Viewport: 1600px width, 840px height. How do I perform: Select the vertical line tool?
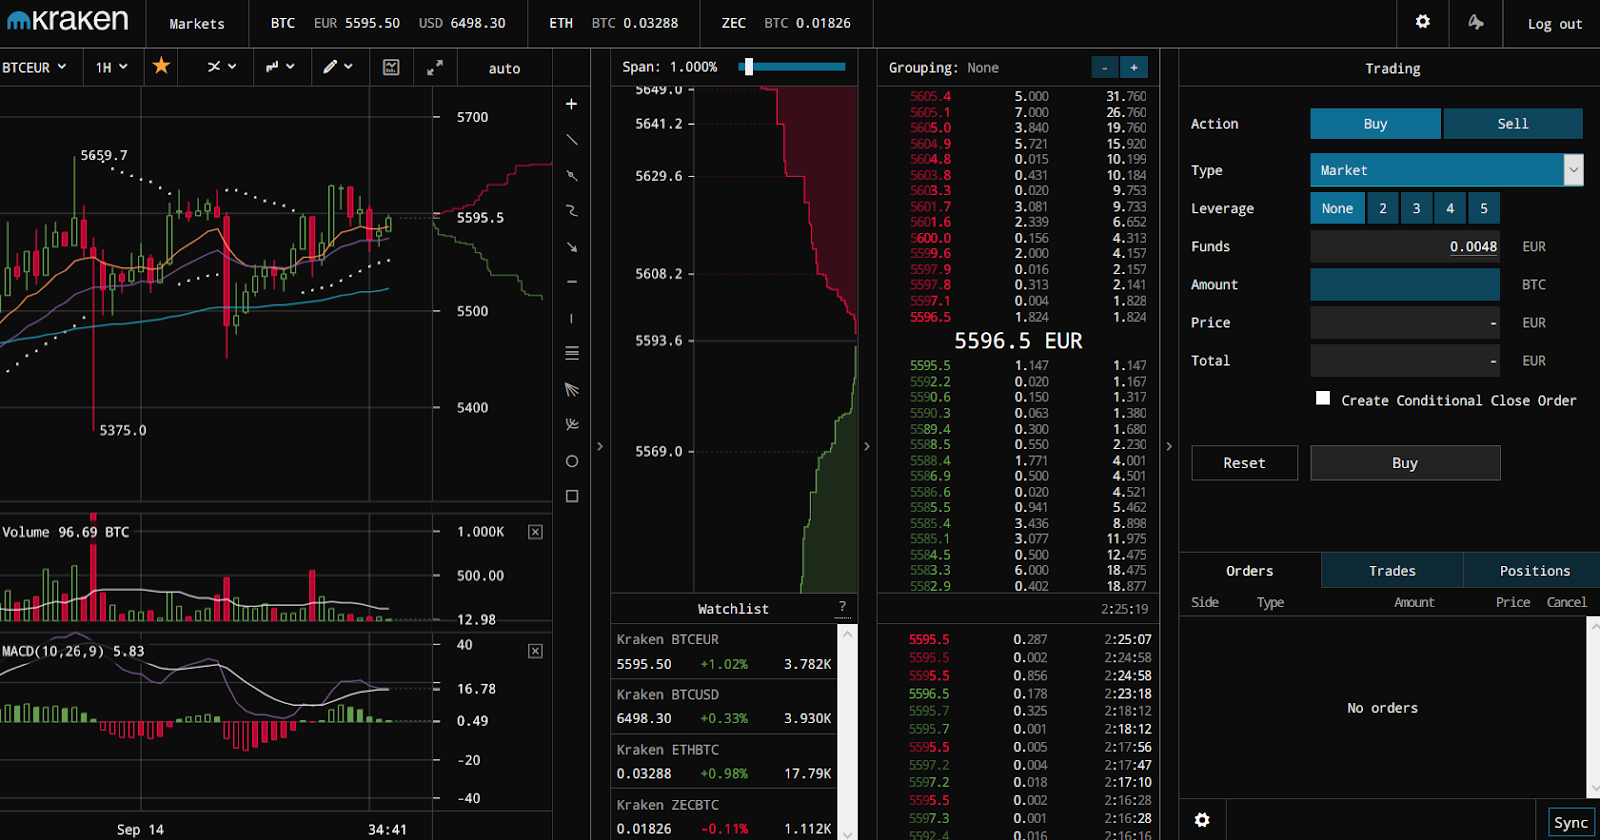[571, 318]
